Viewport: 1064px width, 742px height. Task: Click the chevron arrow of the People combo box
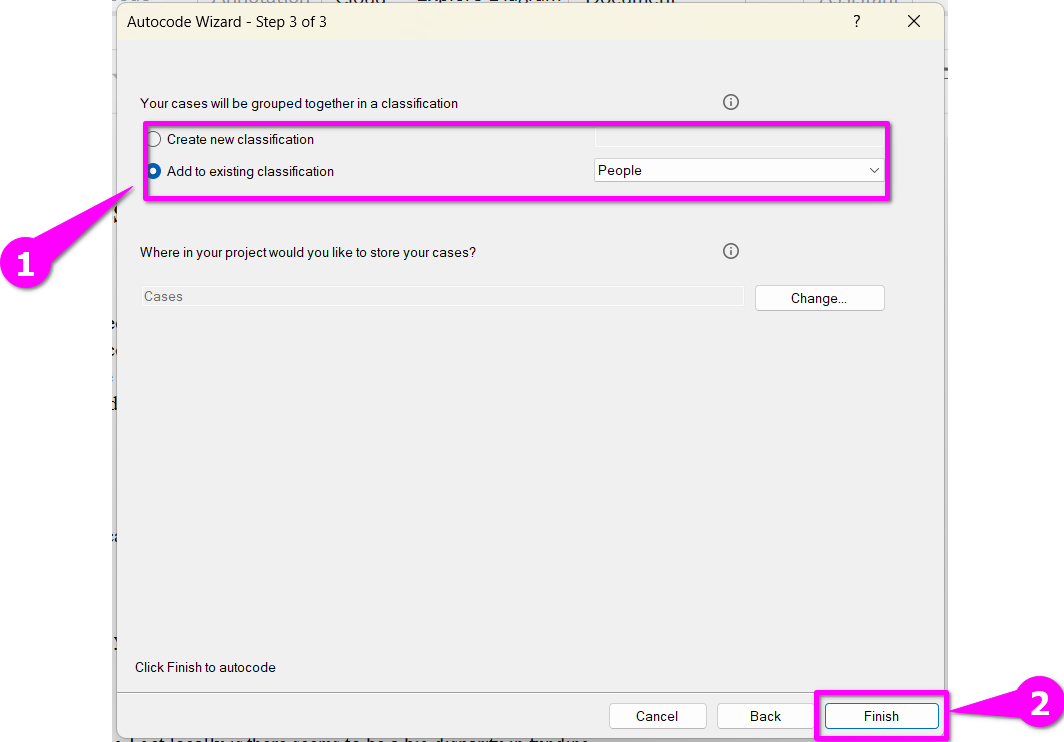pos(874,171)
